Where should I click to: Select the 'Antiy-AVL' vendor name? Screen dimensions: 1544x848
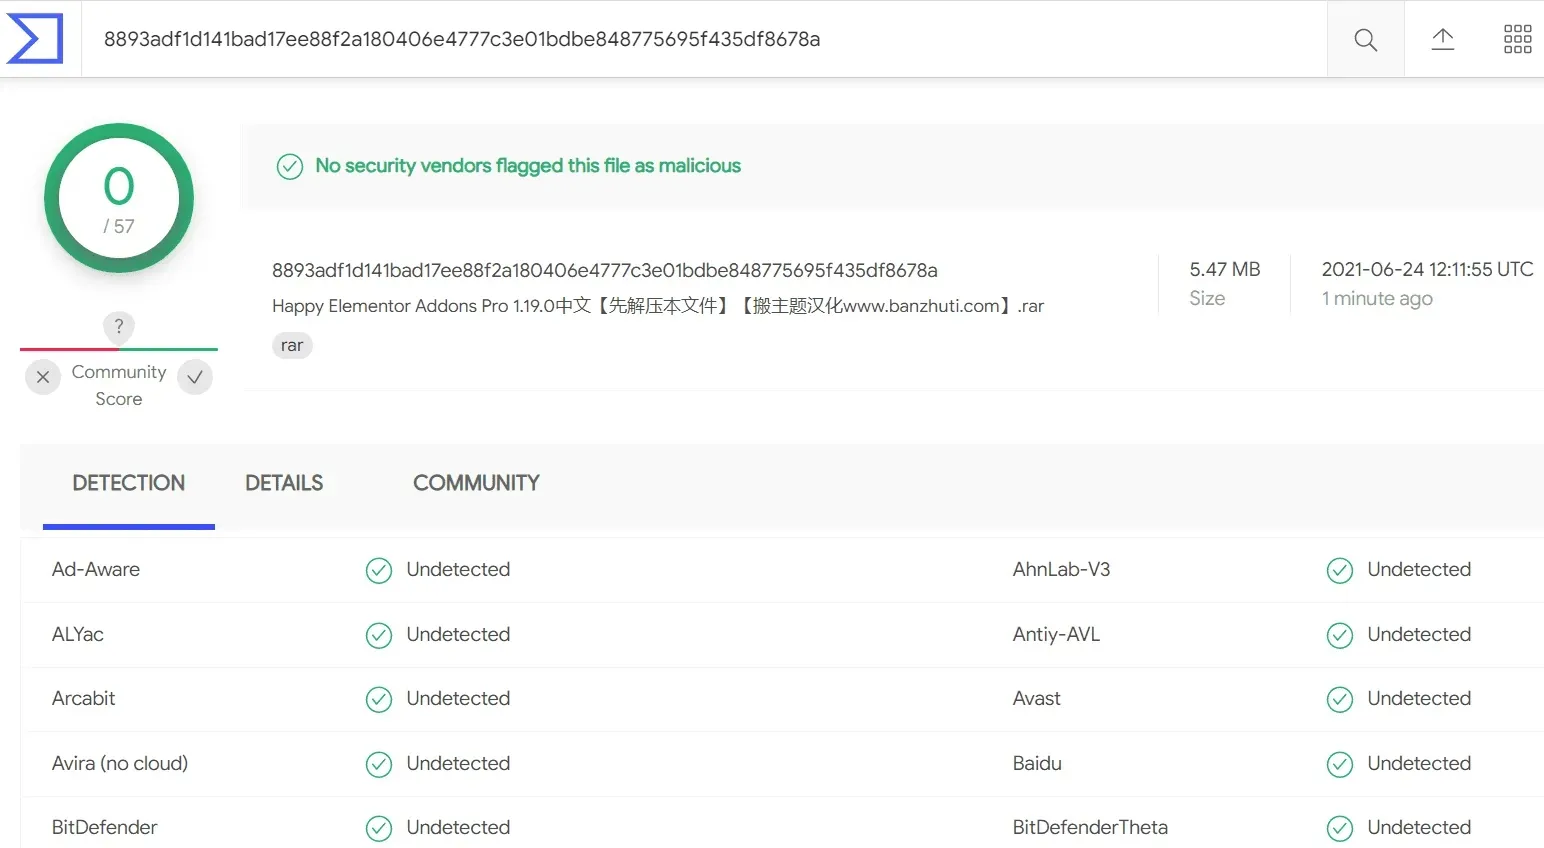1056,634
